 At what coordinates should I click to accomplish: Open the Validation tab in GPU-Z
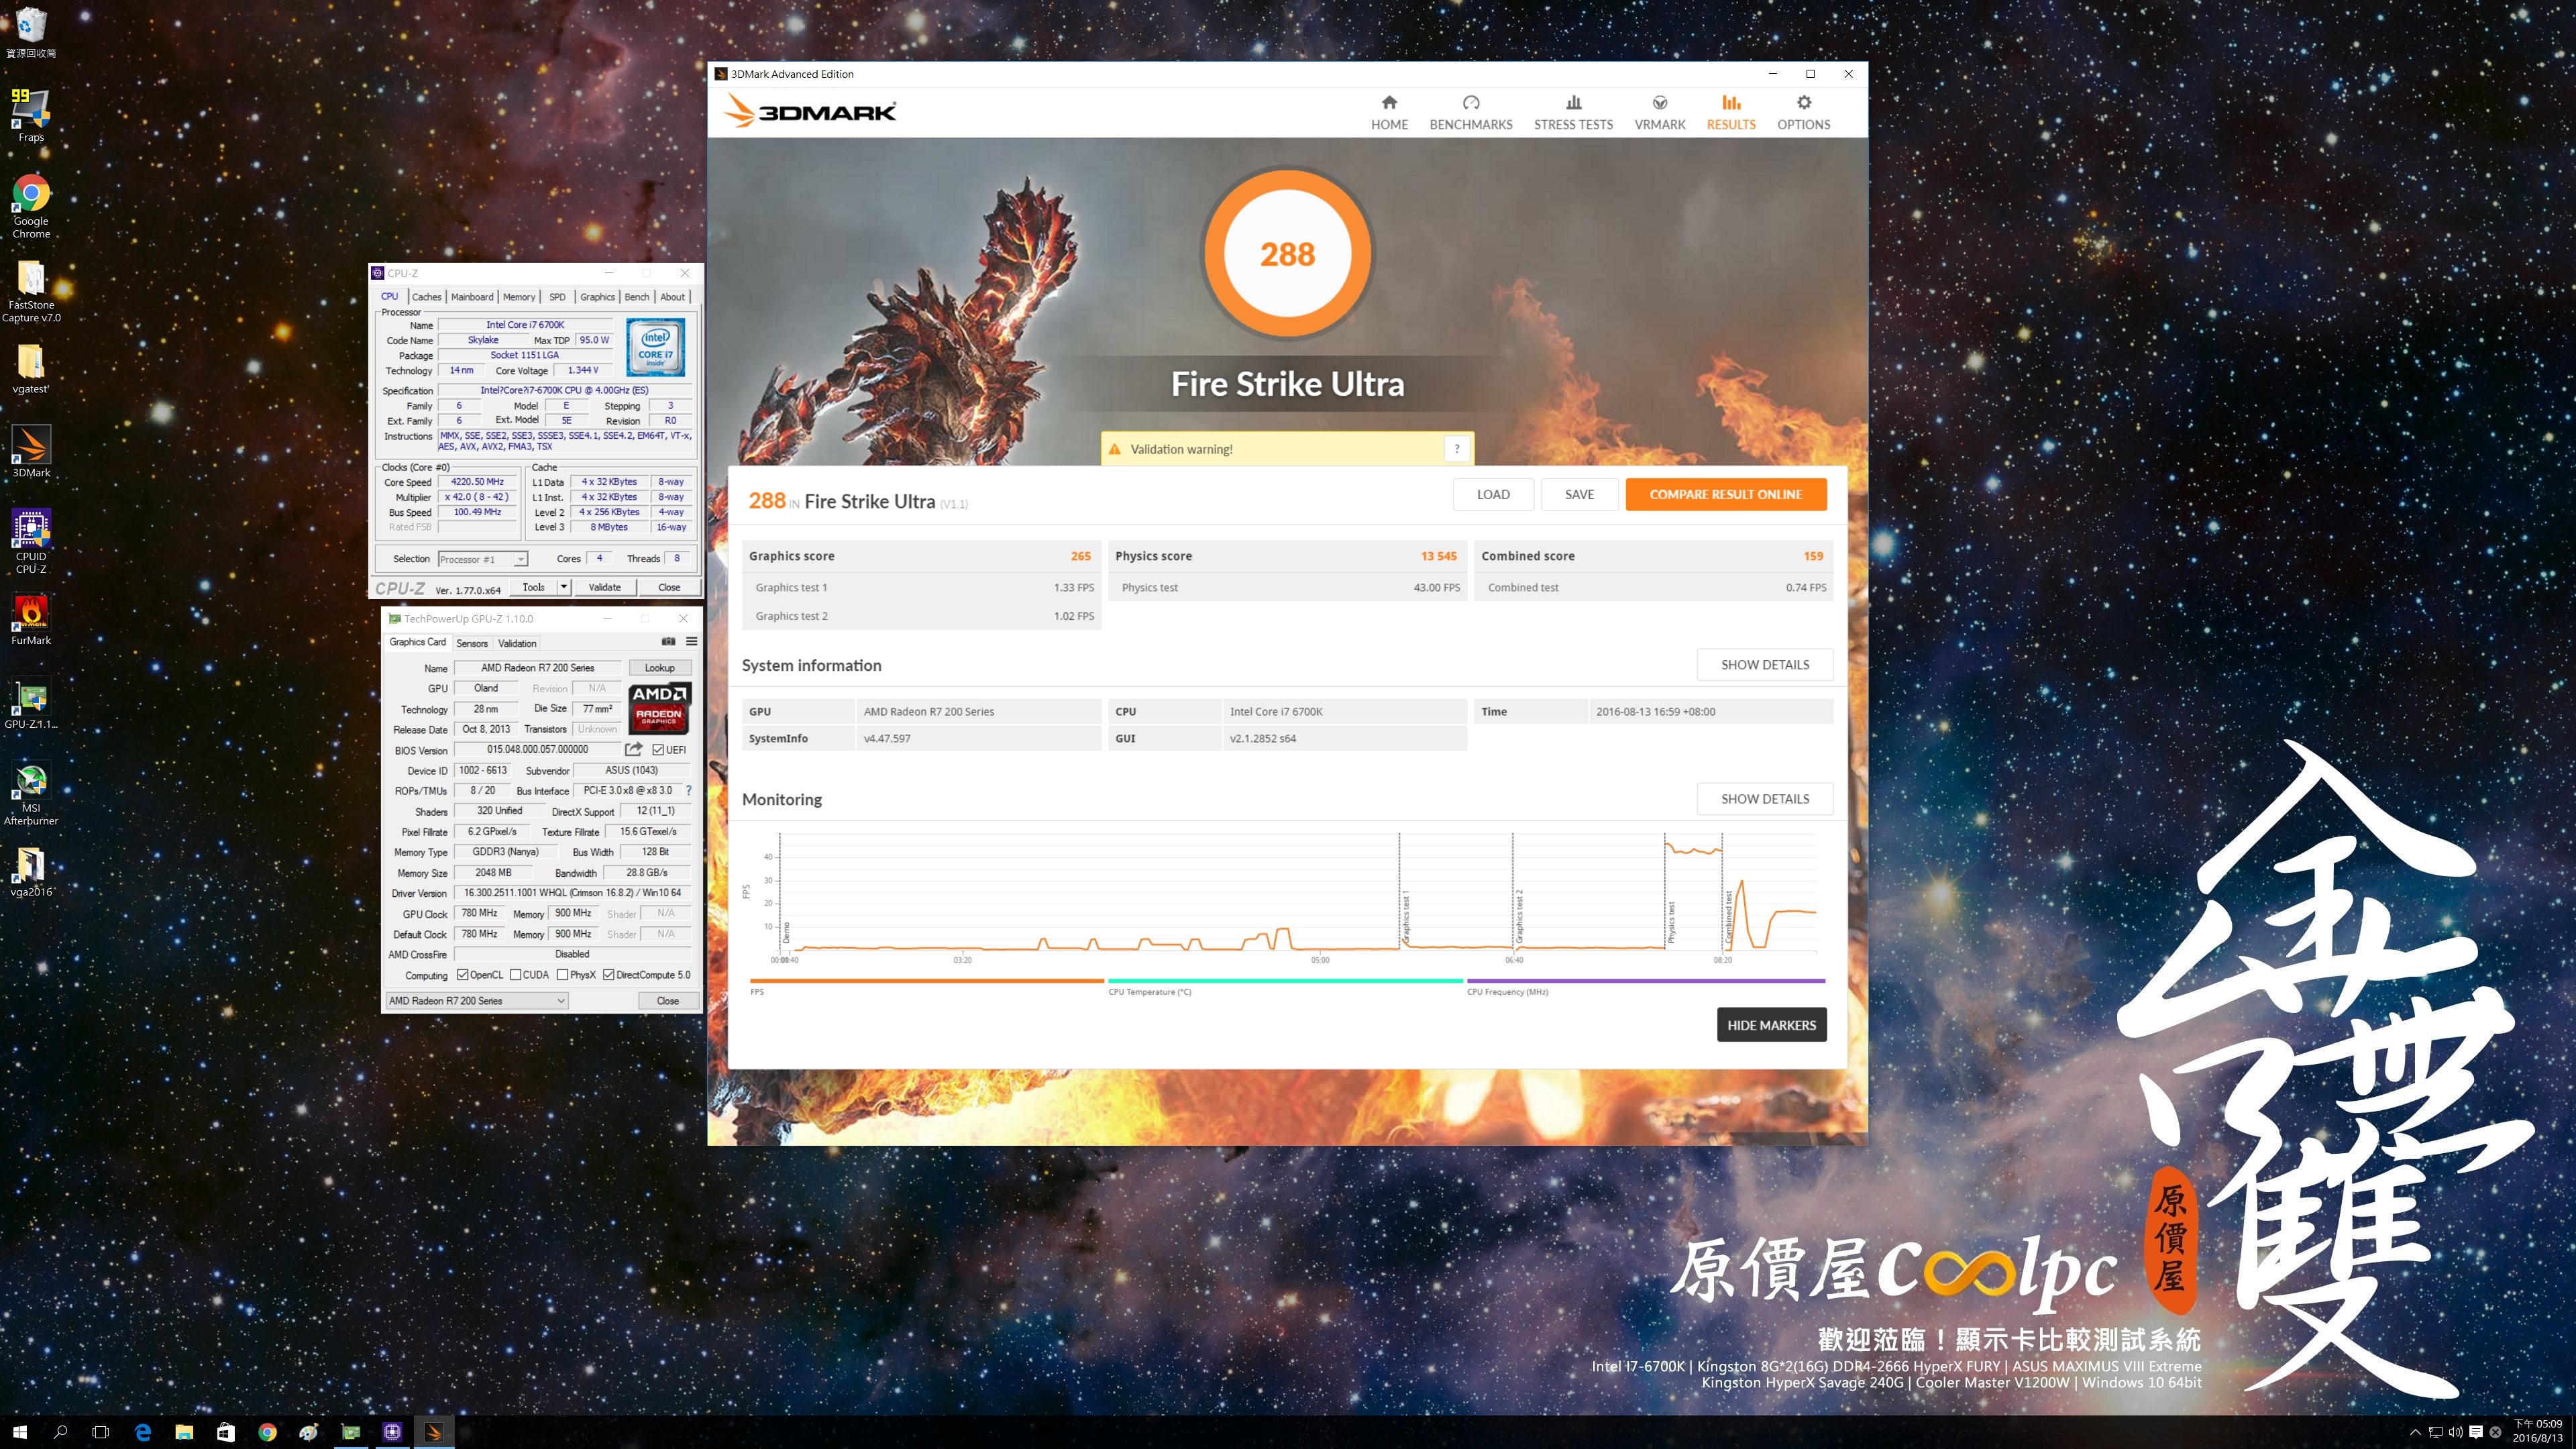click(517, 643)
